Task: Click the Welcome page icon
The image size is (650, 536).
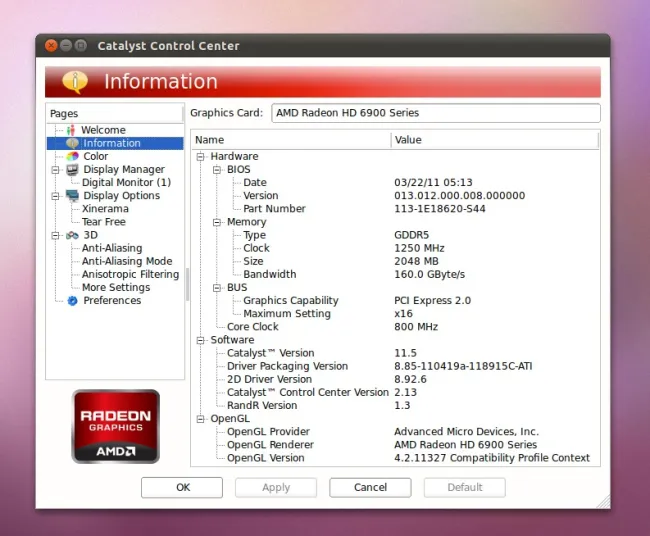Action: [71, 130]
